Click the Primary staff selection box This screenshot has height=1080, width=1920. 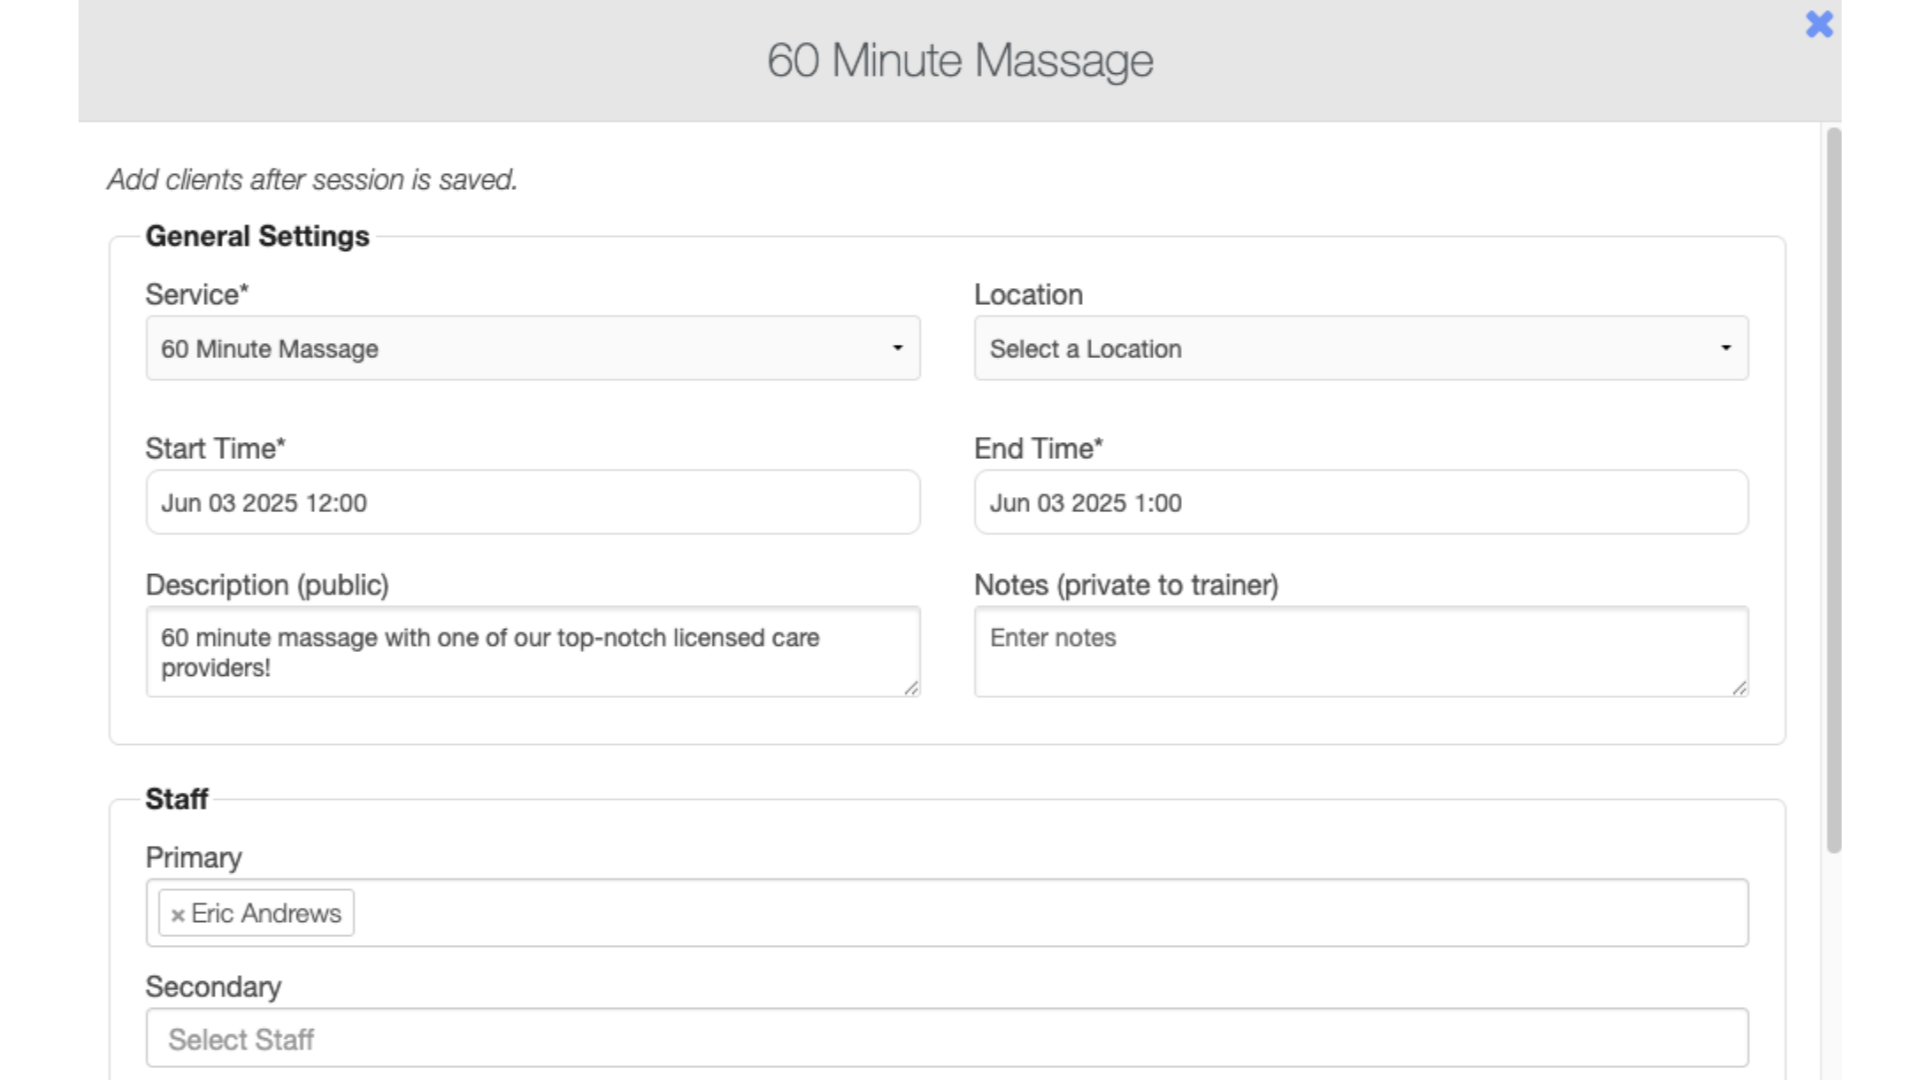coord(947,913)
